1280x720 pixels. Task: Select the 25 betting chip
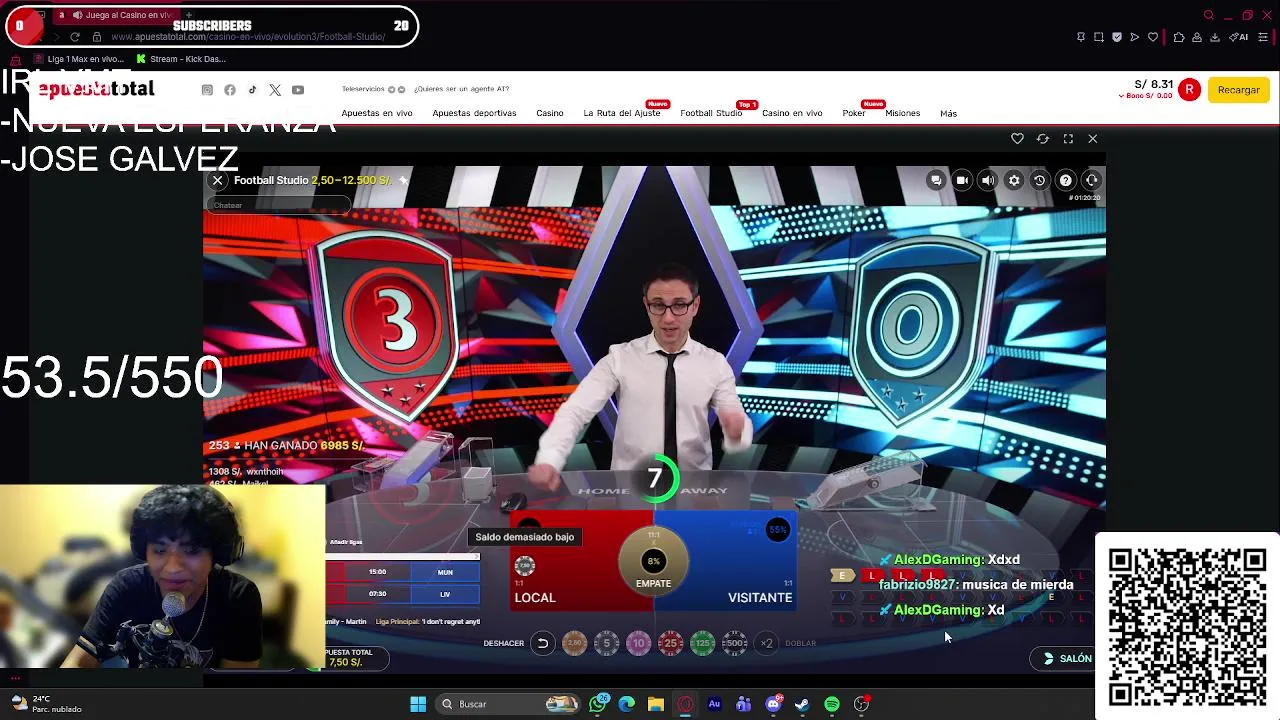(x=671, y=643)
